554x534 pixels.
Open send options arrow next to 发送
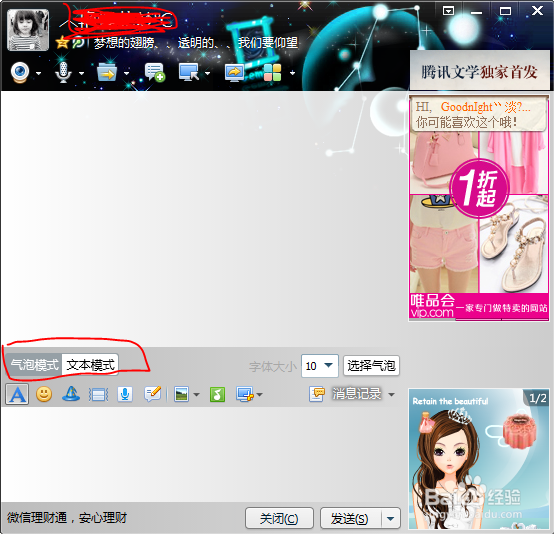390,518
